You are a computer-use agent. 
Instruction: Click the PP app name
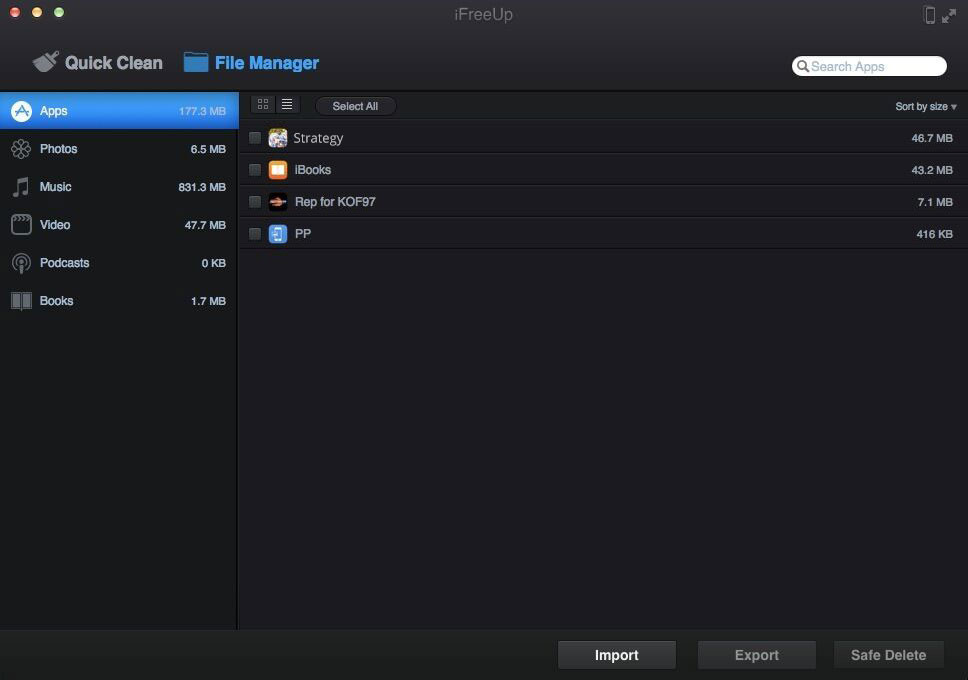[x=303, y=234]
